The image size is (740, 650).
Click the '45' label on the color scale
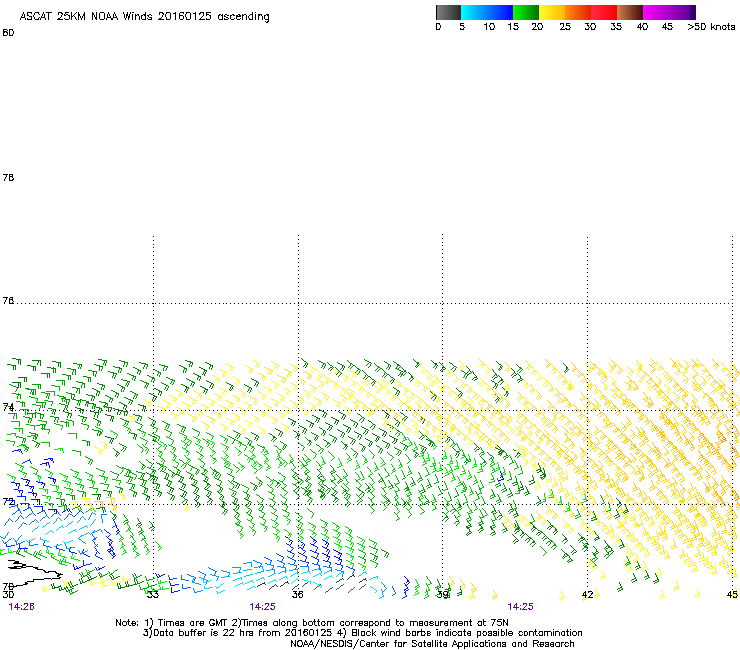pyautogui.click(x=667, y=27)
